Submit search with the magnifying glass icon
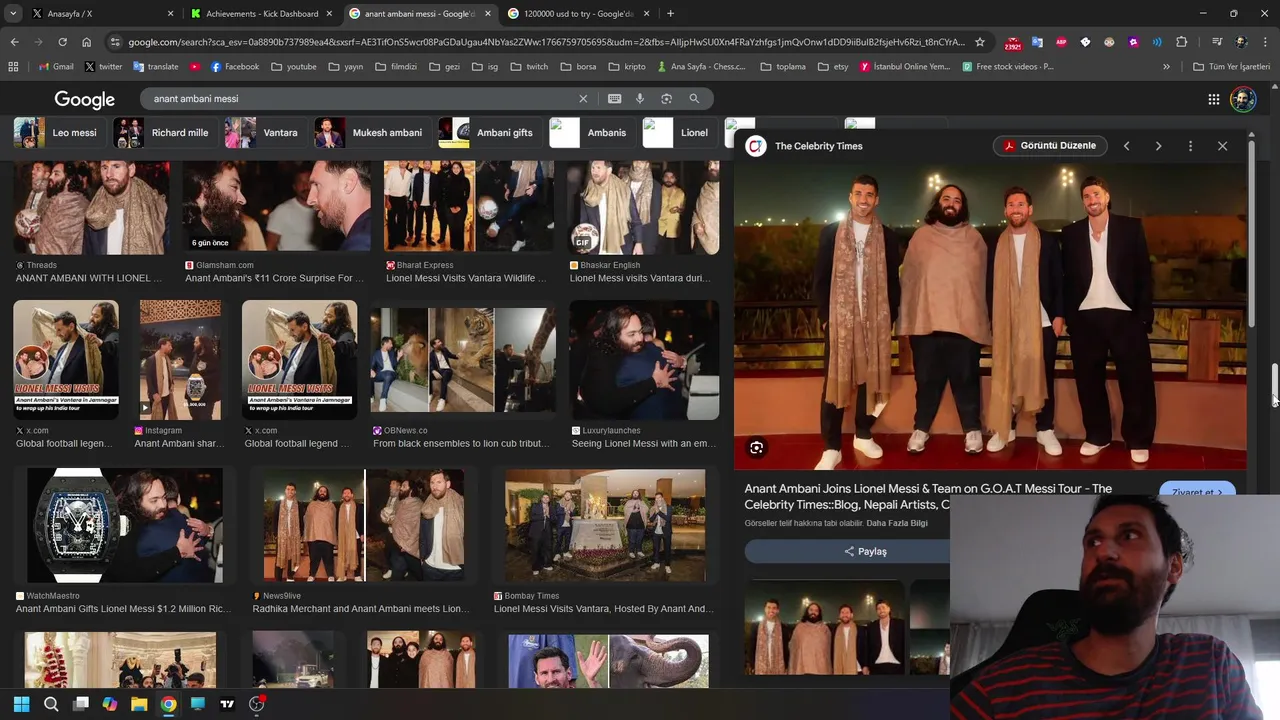This screenshot has width=1280, height=720. [x=694, y=99]
